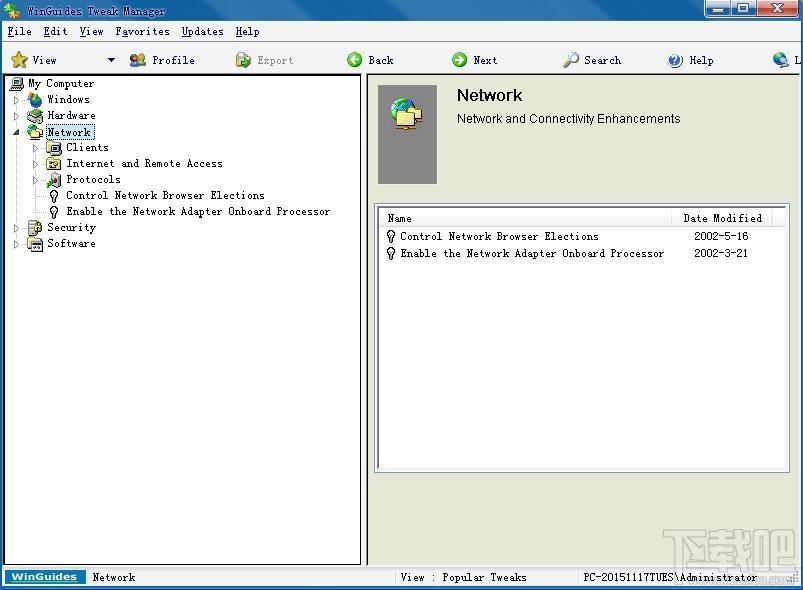The width and height of the screenshot is (803, 590).
Task: Expand the Windows tree node
Action: [x=16, y=100]
